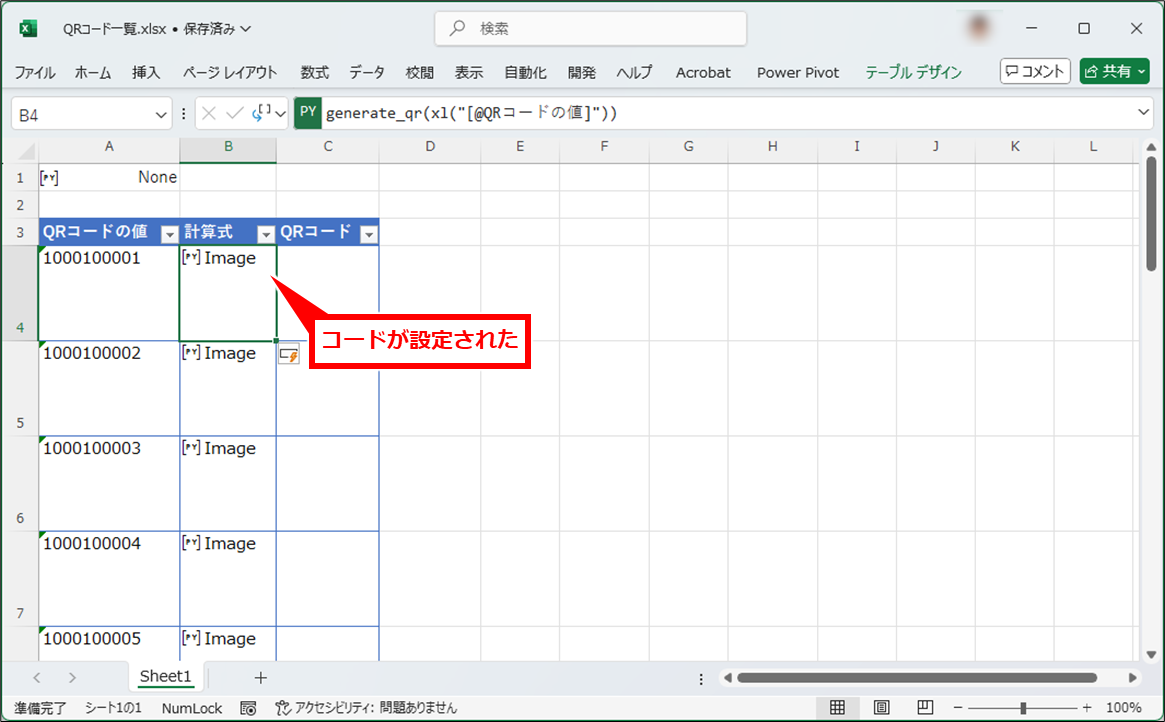Click the macro recording icon in status bar
Viewport: 1165px width, 722px height.
(x=248, y=708)
